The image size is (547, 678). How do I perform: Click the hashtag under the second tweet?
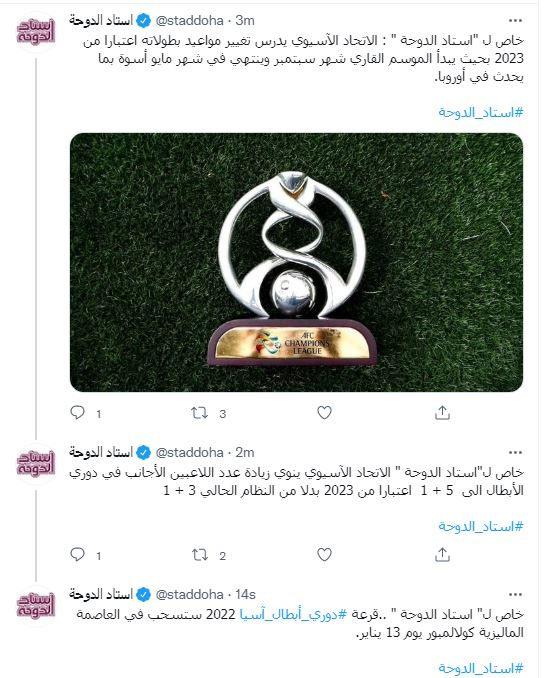coord(480,526)
